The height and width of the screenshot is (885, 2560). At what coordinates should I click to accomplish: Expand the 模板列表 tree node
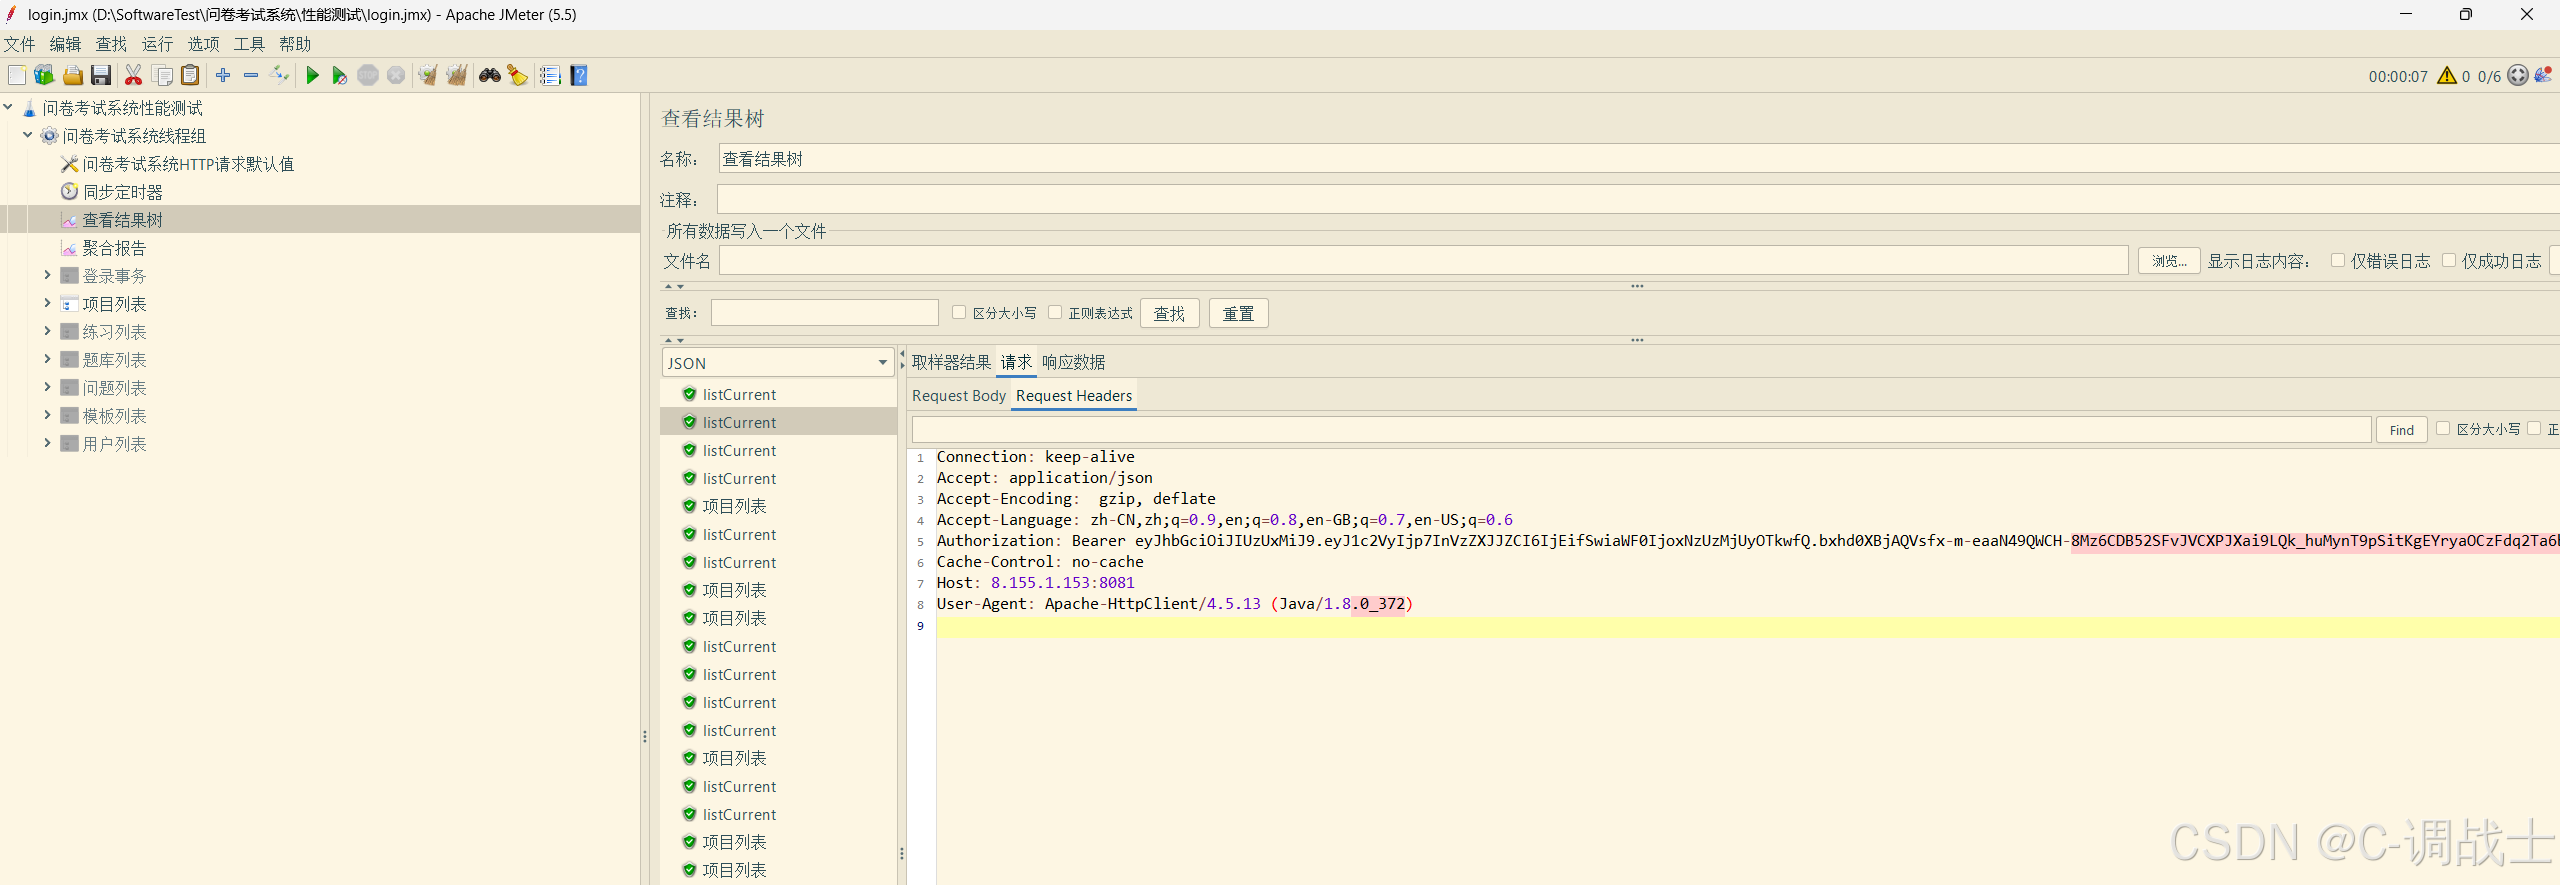[x=47, y=415]
